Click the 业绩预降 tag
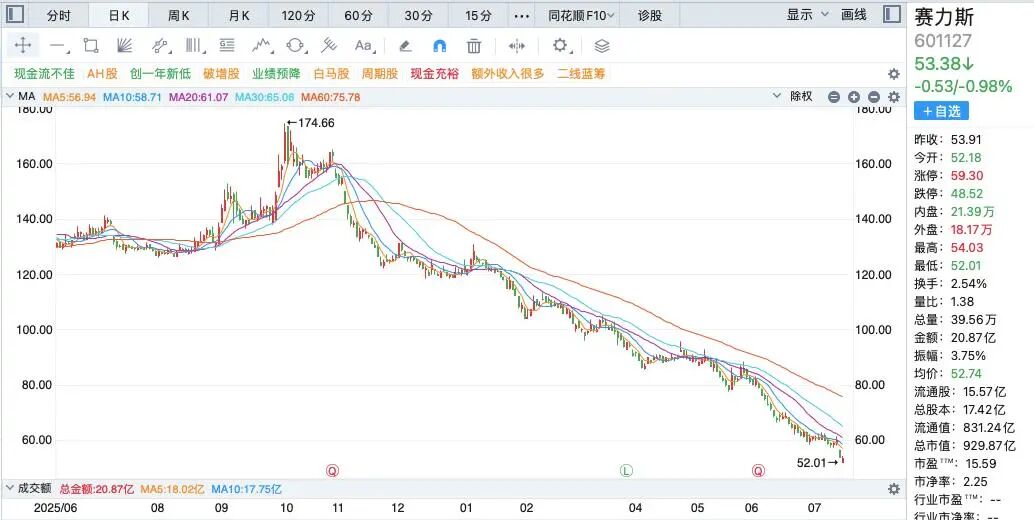 coord(276,74)
